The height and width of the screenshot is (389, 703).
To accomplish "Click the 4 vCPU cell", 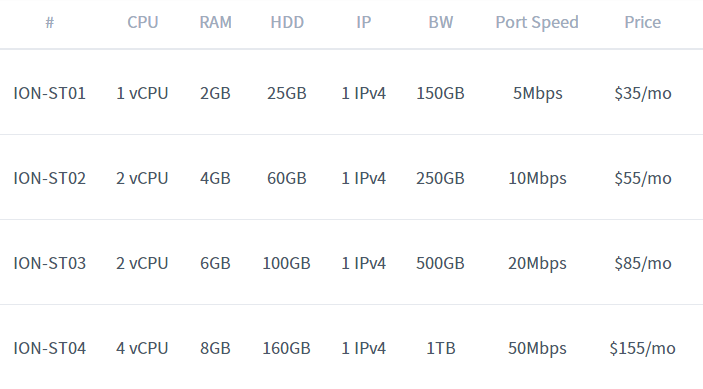I will pyautogui.click(x=142, y=348).
